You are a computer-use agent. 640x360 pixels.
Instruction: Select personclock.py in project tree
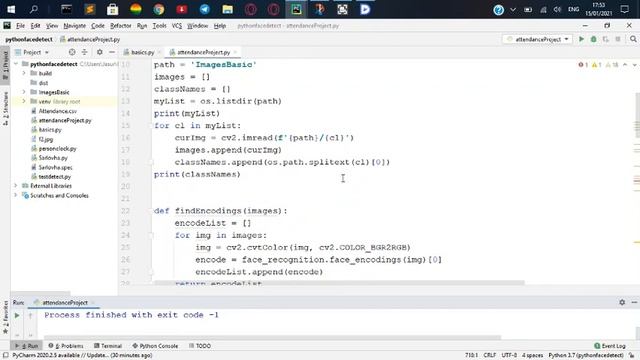pyautogui.click(x=58, y=149)
